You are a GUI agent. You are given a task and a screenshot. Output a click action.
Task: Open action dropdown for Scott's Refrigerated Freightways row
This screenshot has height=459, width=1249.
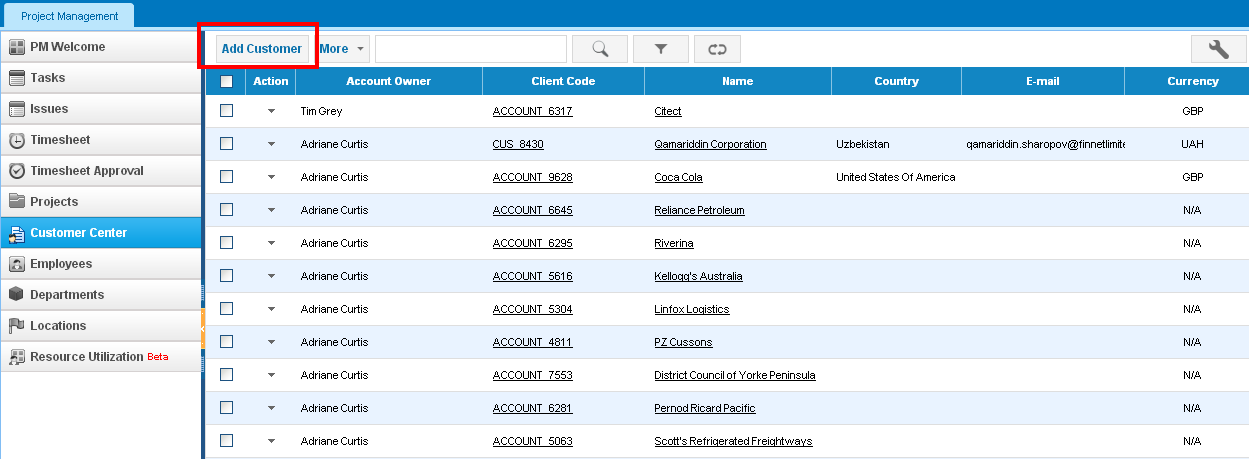coord(271,442)
